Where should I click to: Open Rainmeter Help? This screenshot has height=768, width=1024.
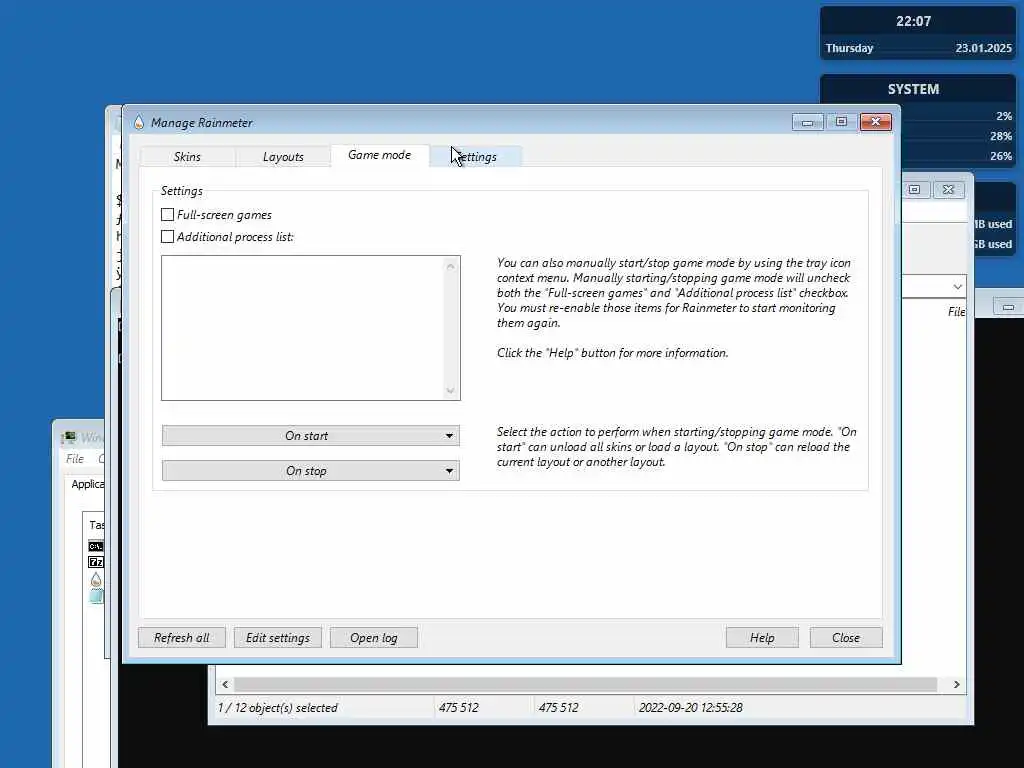(x=762, y=637)
